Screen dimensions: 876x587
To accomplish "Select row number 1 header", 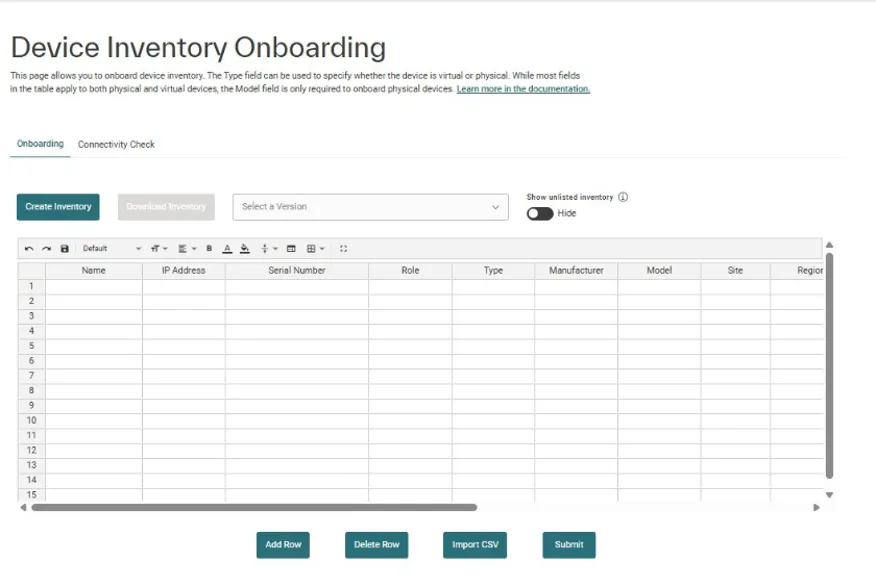I will pos(31,286).
